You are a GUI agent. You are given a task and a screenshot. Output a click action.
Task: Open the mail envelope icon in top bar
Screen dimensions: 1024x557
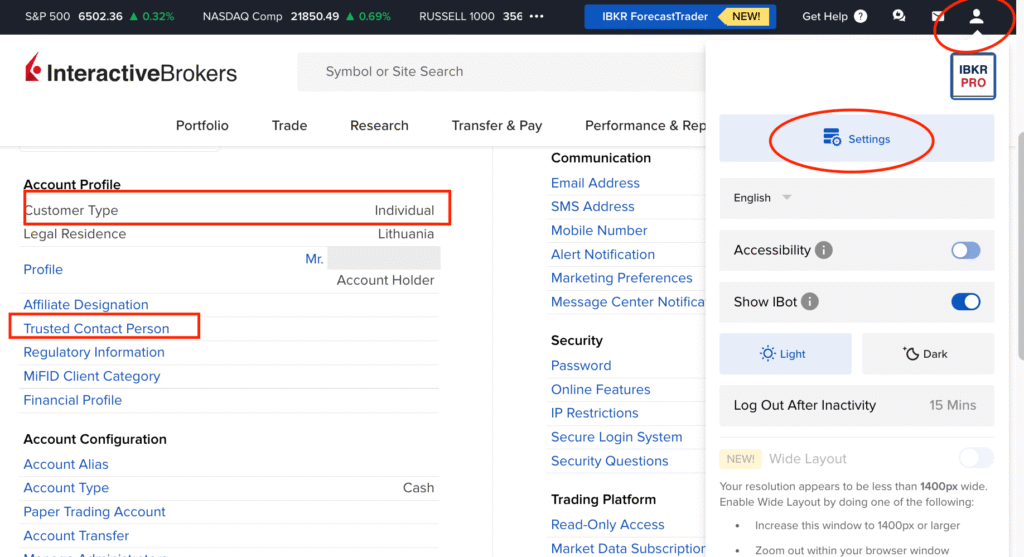(x=938, y=16)
